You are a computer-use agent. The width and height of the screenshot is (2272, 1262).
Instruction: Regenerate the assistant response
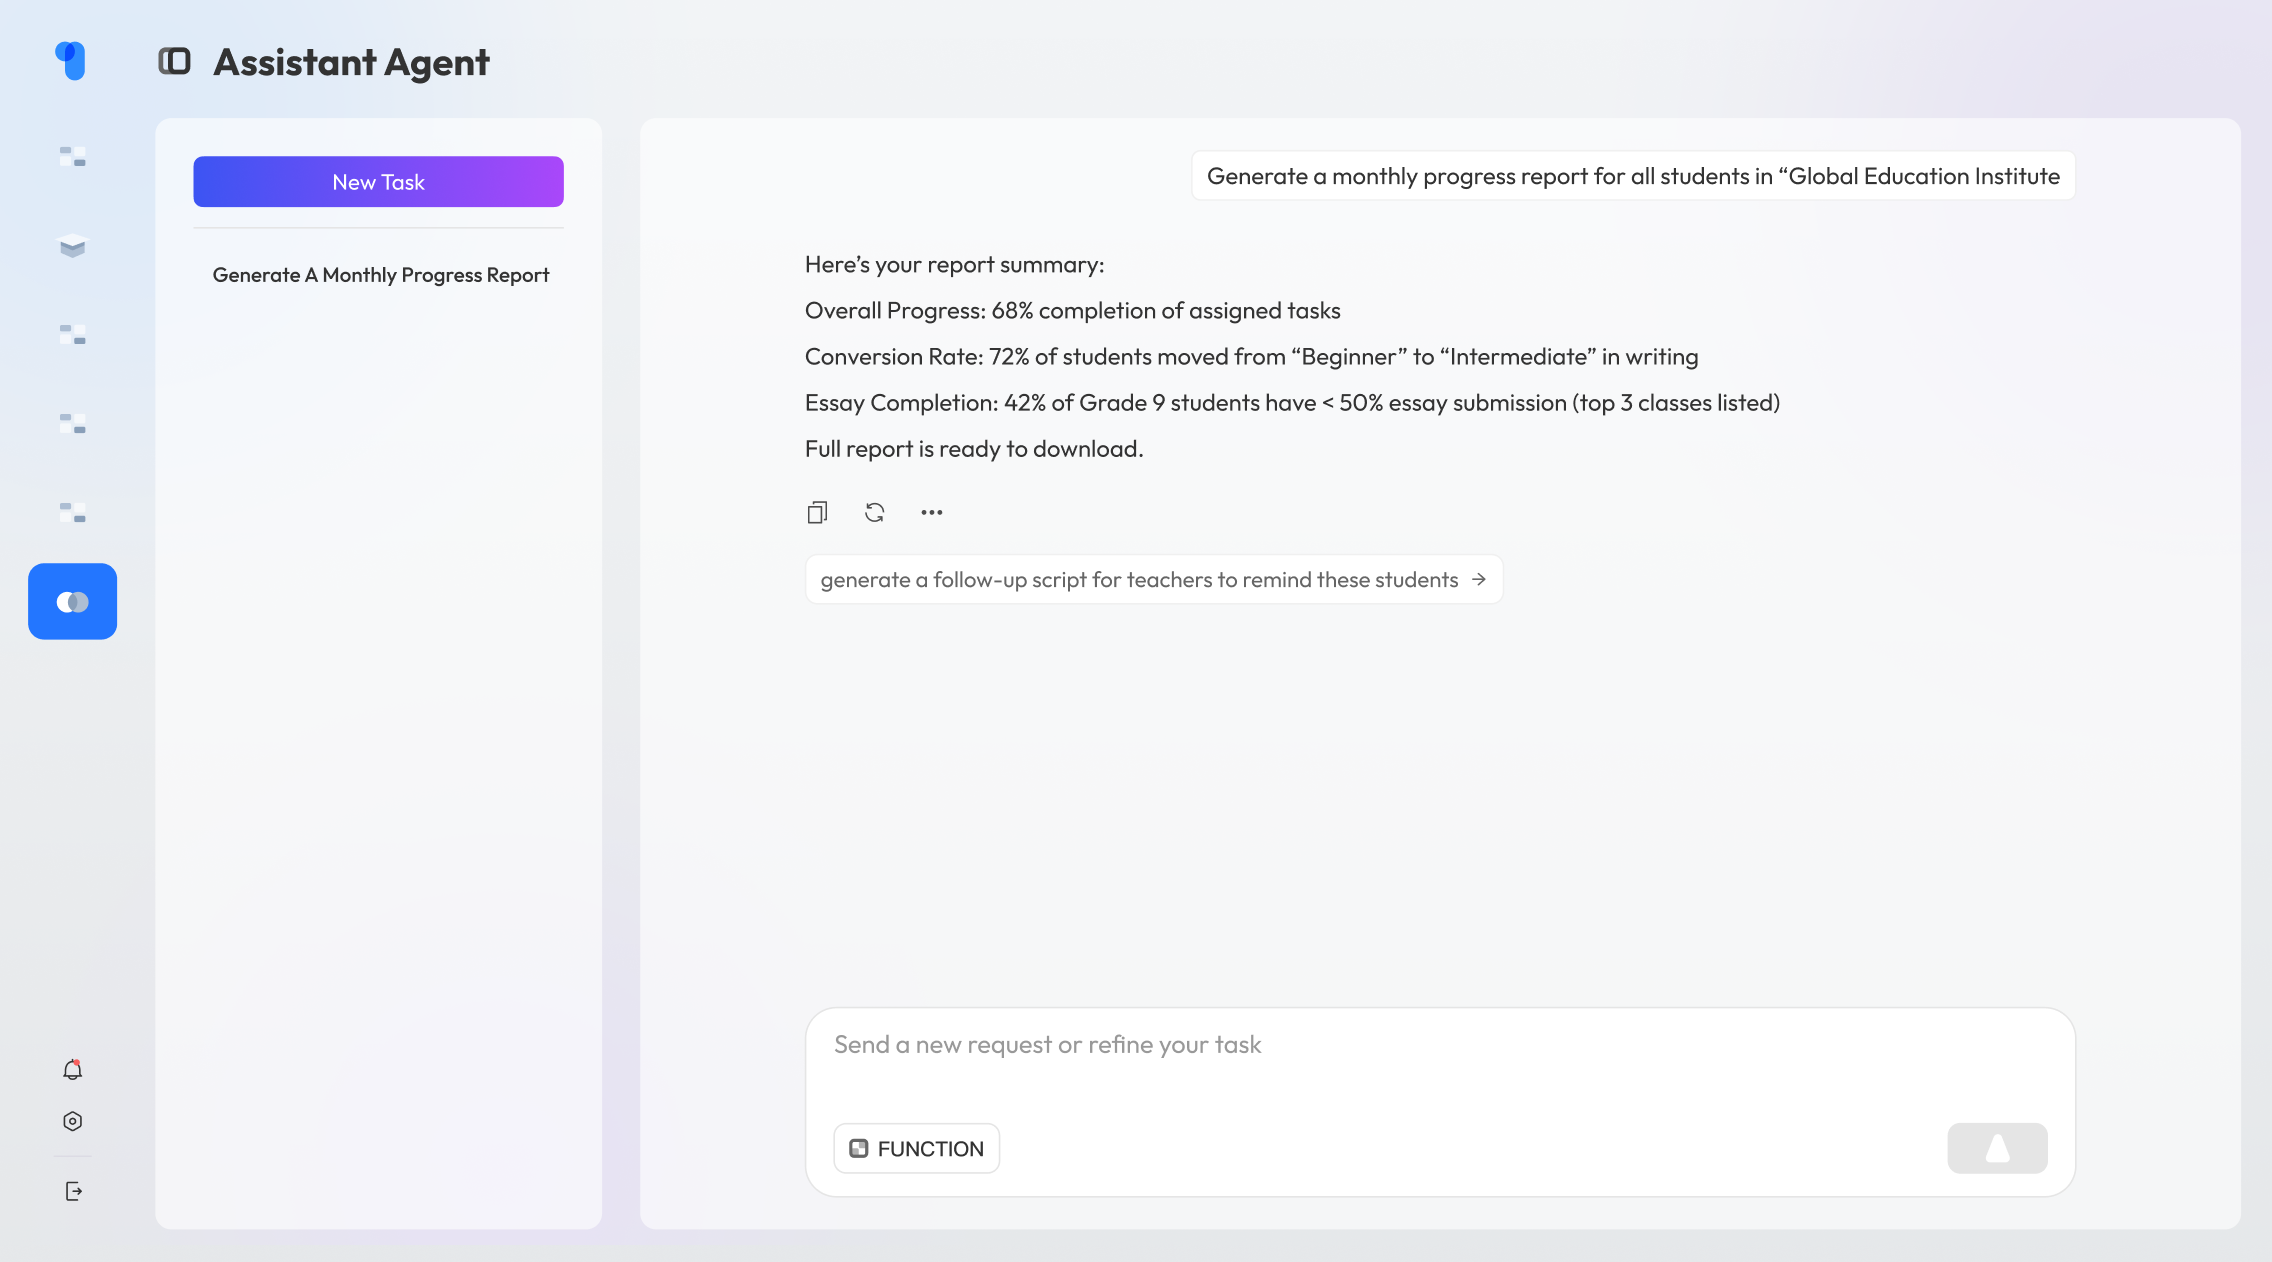click(875, 512)
